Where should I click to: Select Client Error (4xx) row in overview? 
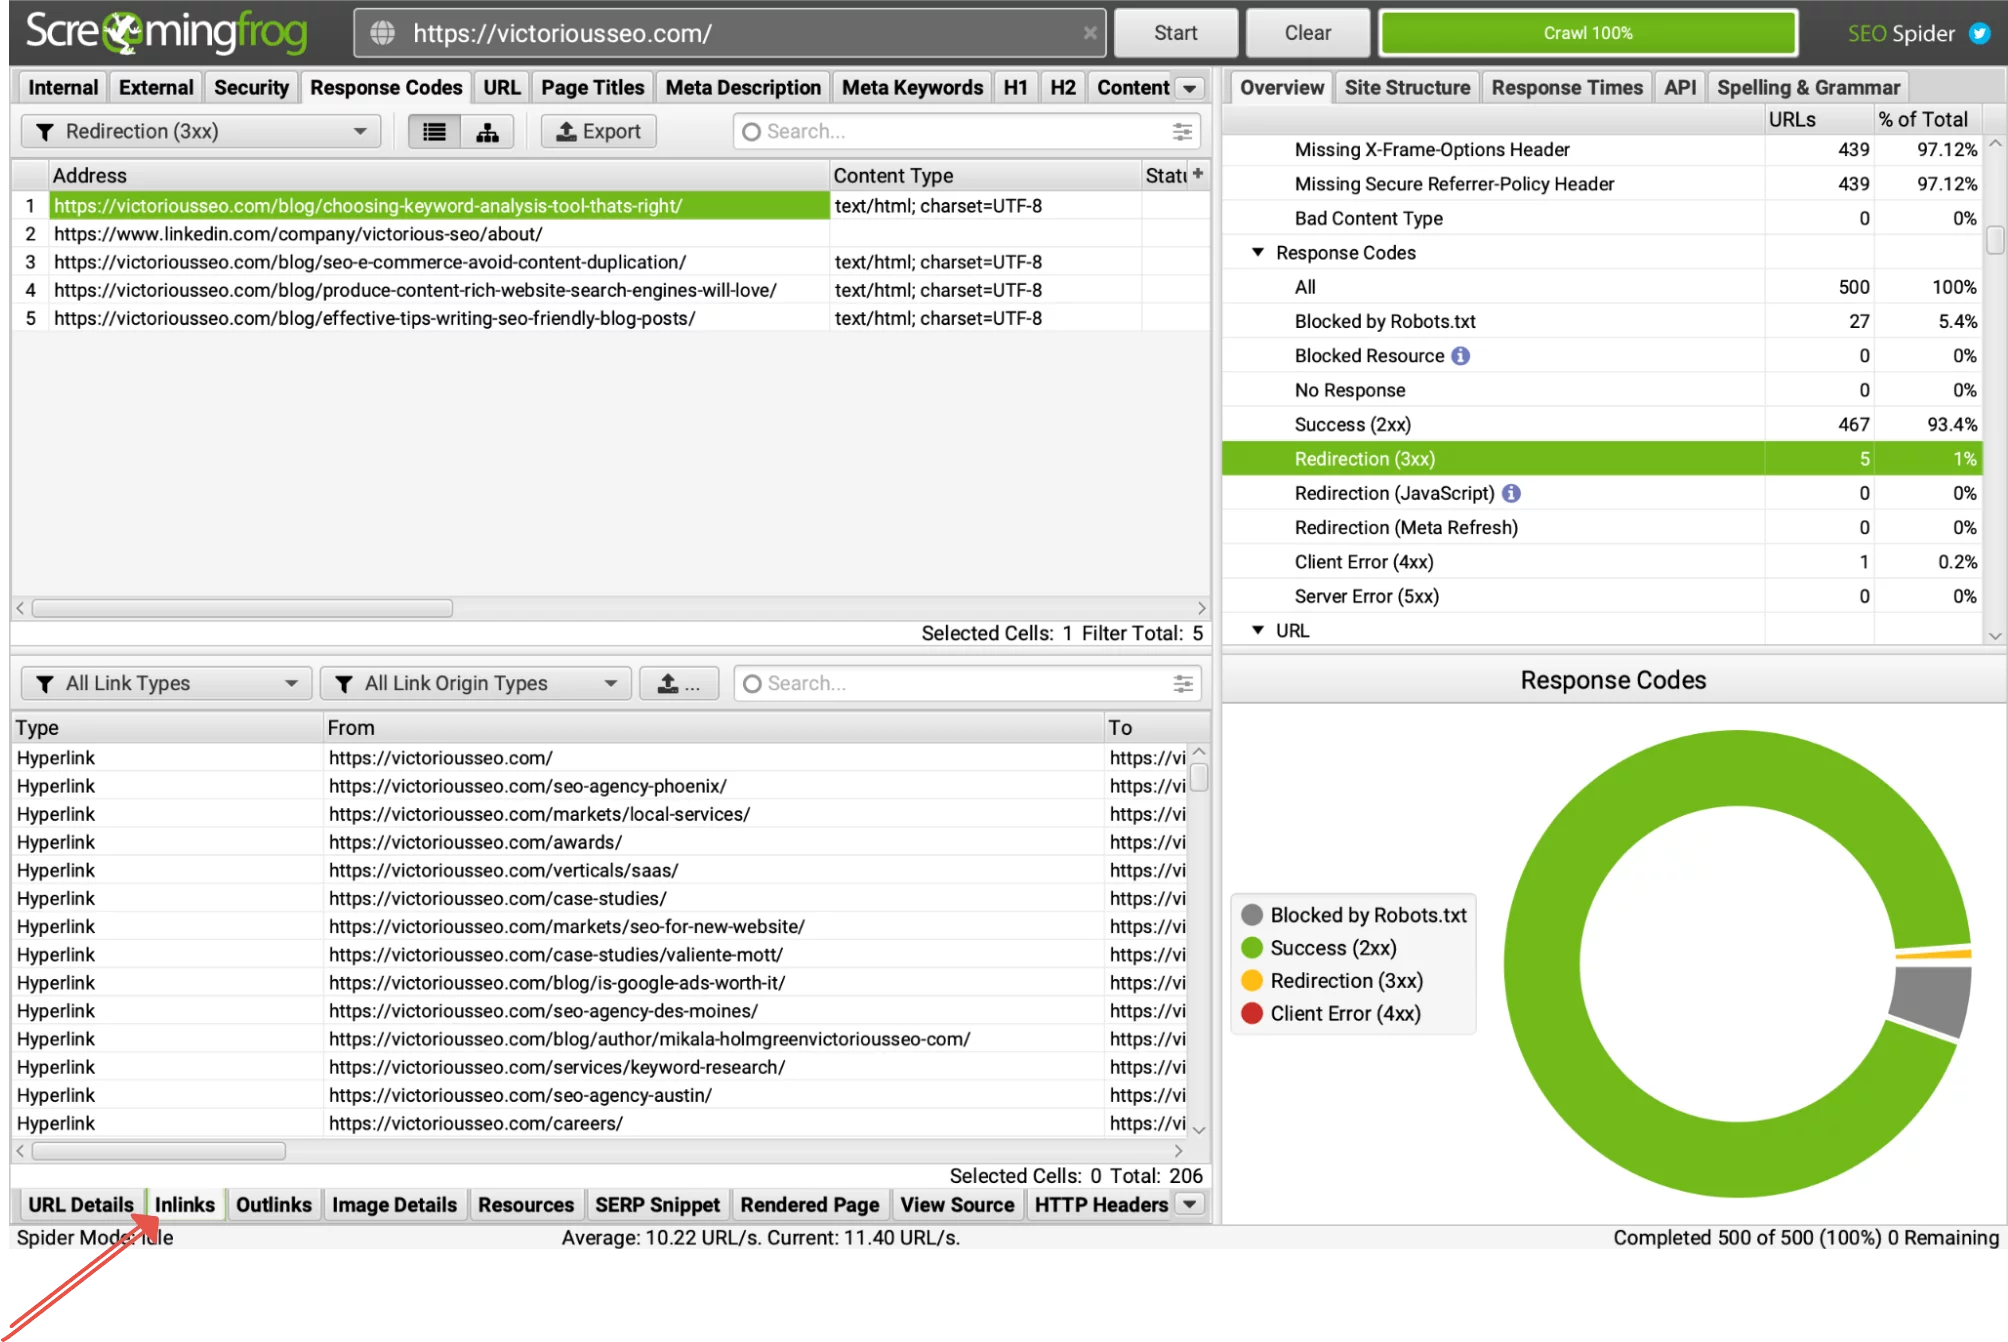pos(1363,562)
